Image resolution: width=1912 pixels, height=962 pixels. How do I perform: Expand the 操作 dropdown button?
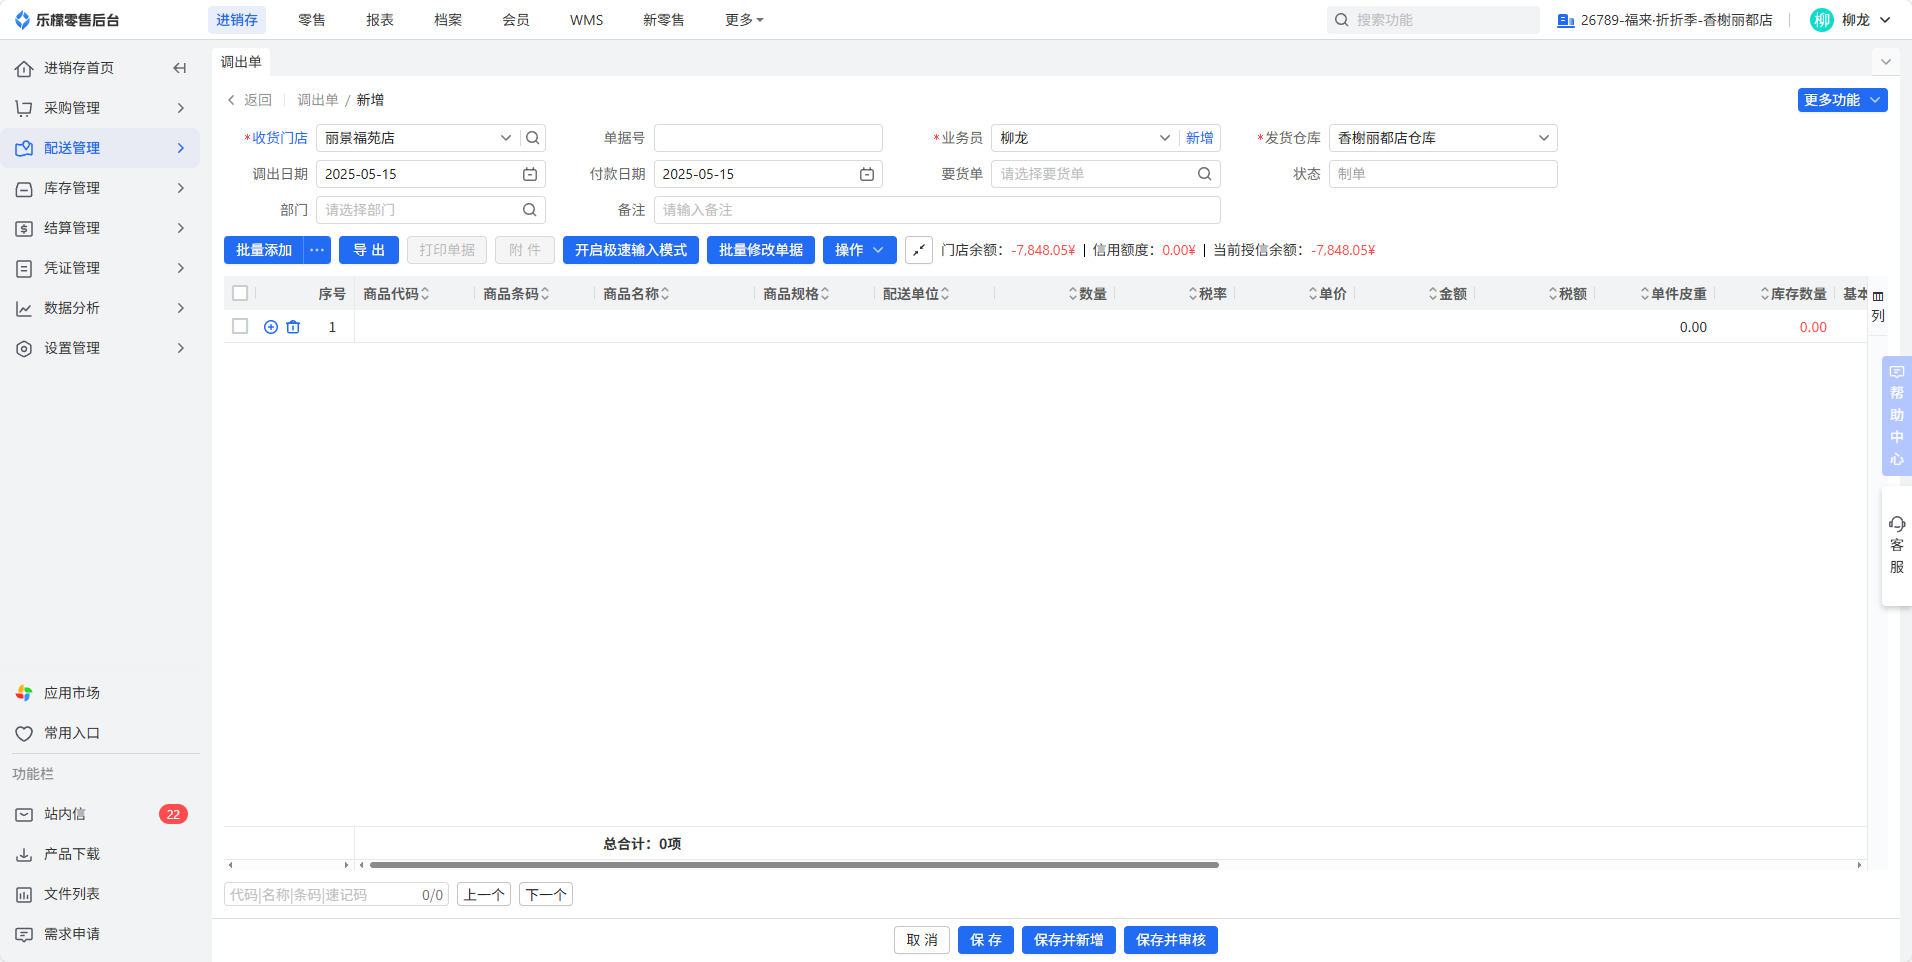click(x=860, y=250)
